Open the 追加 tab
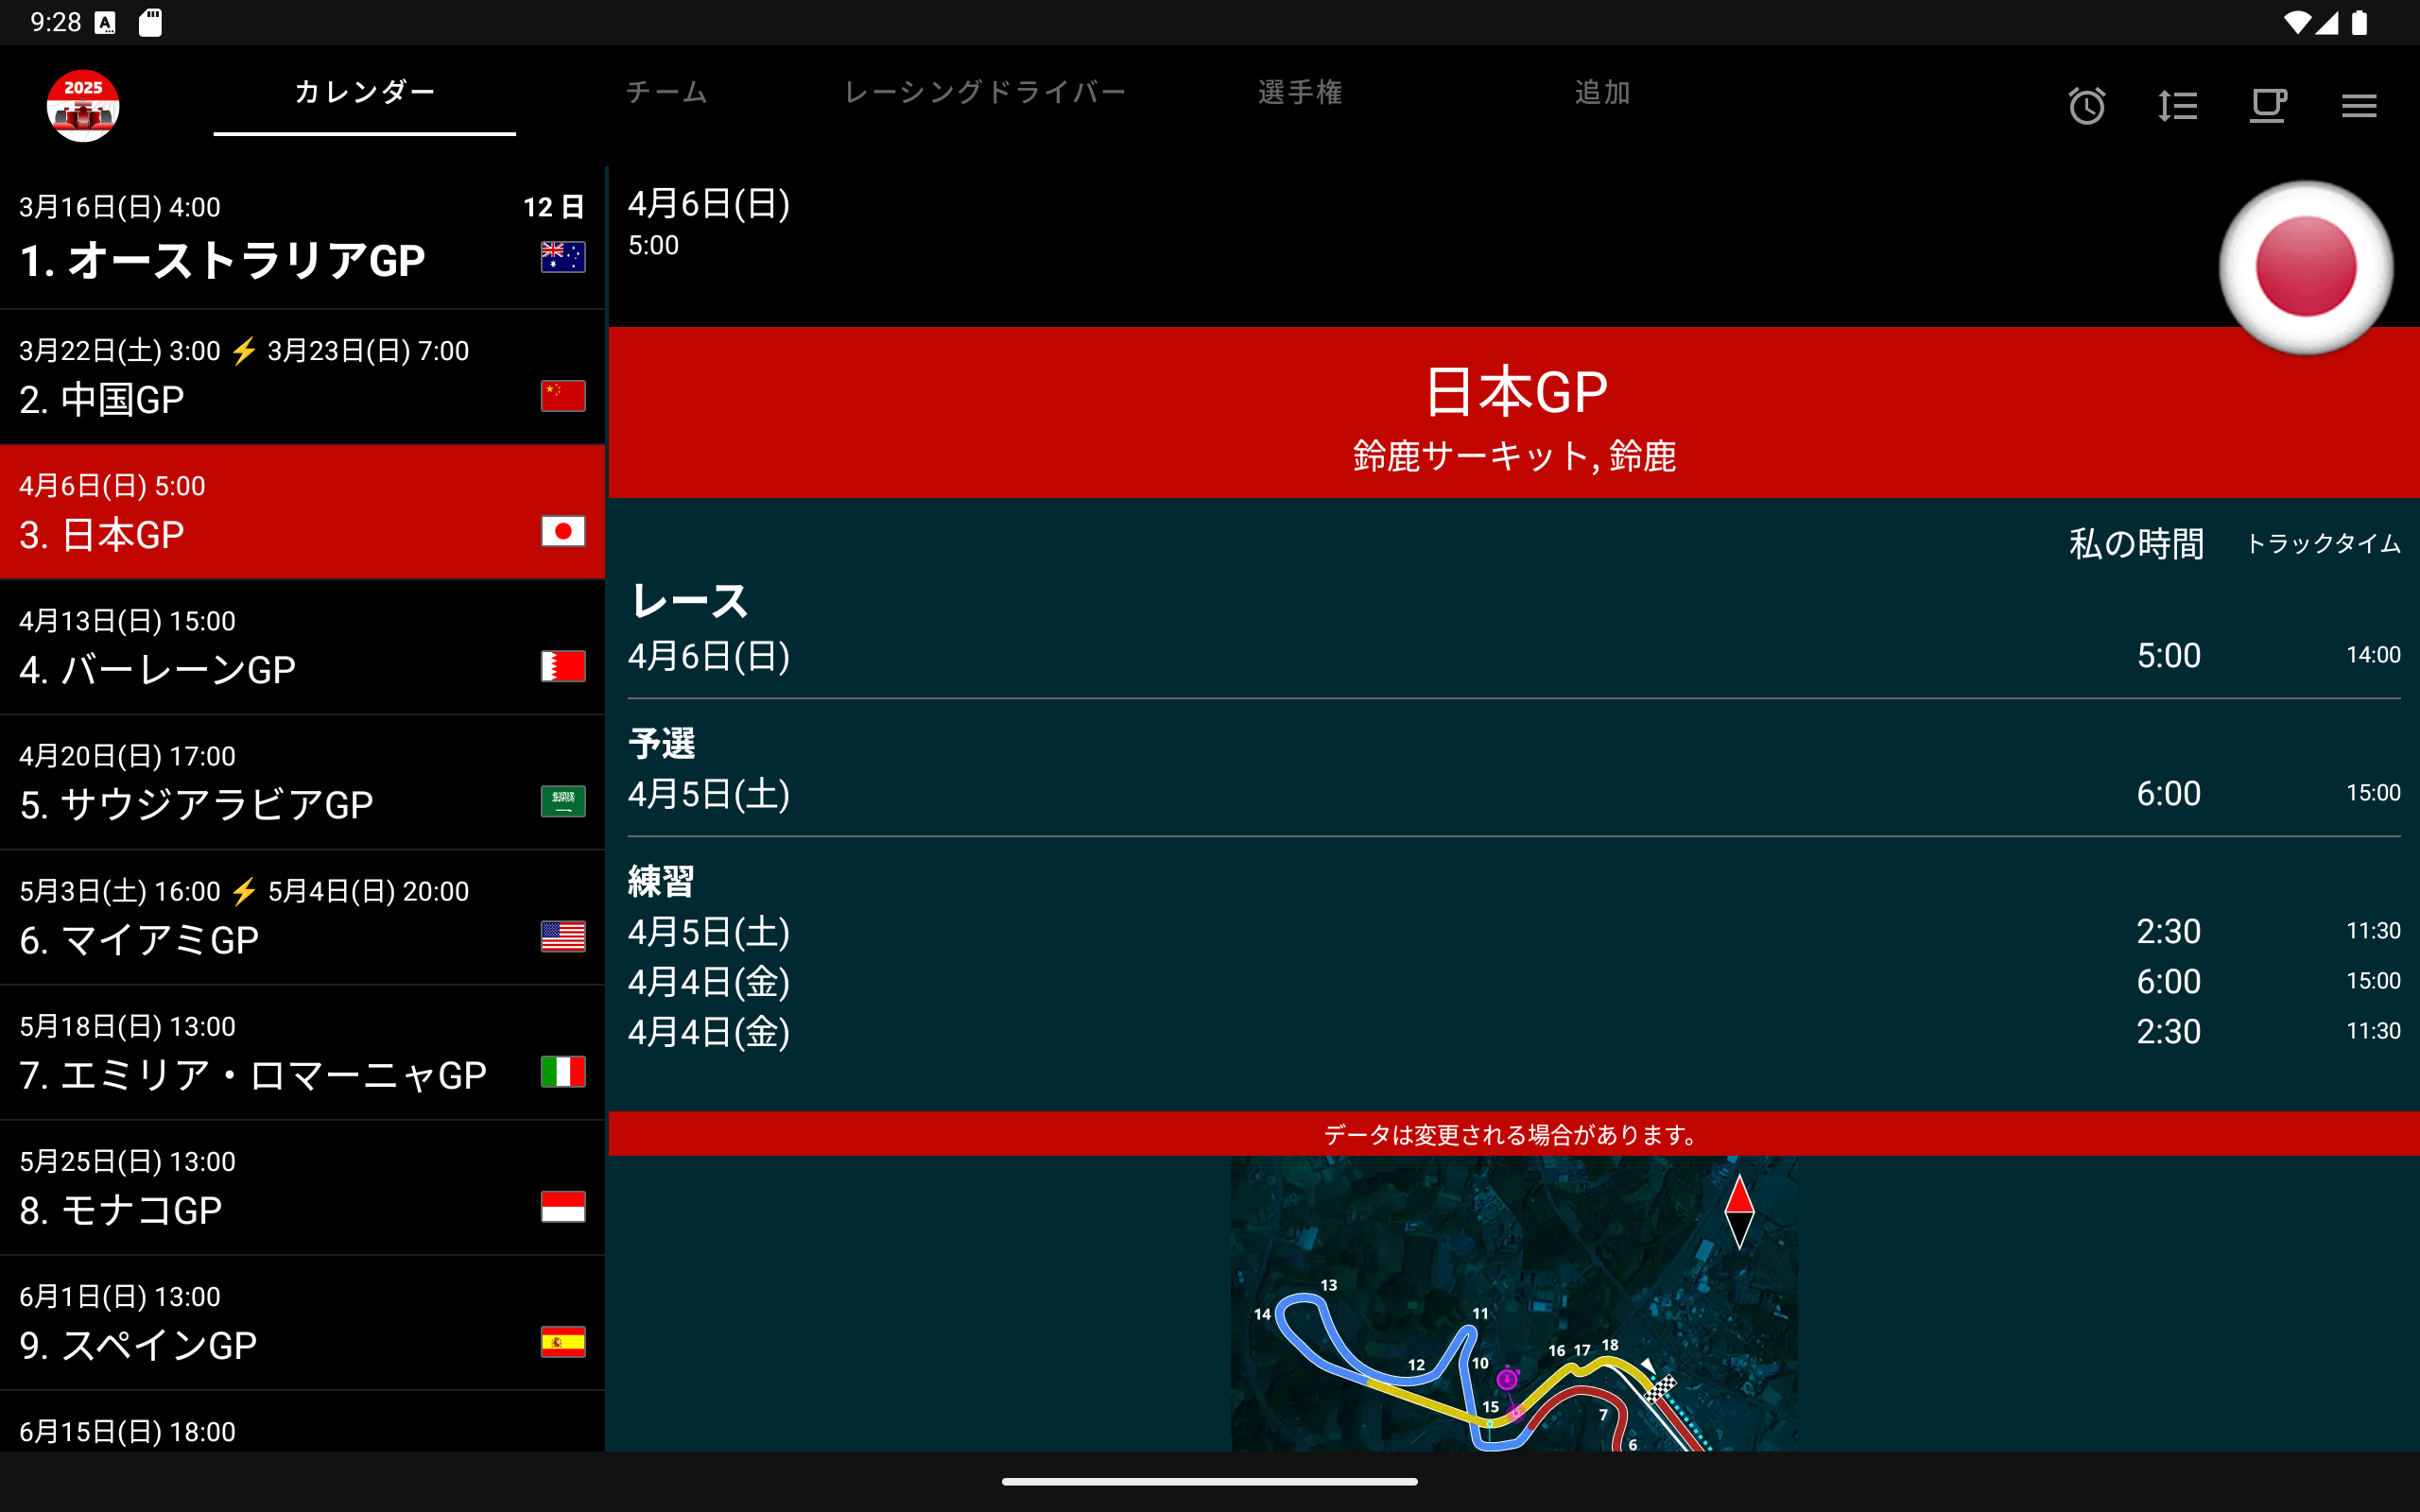Screen dimensions: 2420x1512 (1602, 93)
